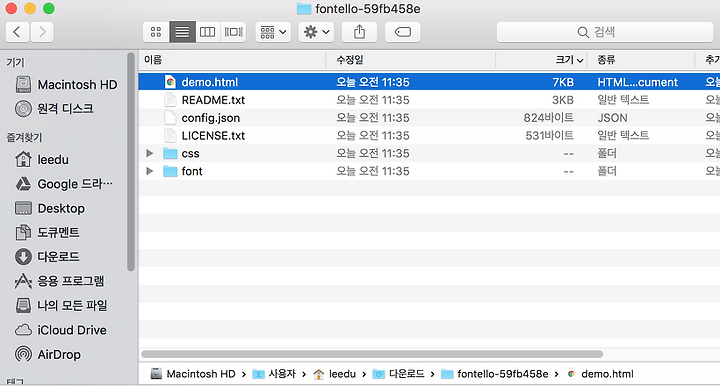The height and width of the screenshot is (386, 720).
Task: Click the sidebar vertical scrollbar
Action: point(131,162)
